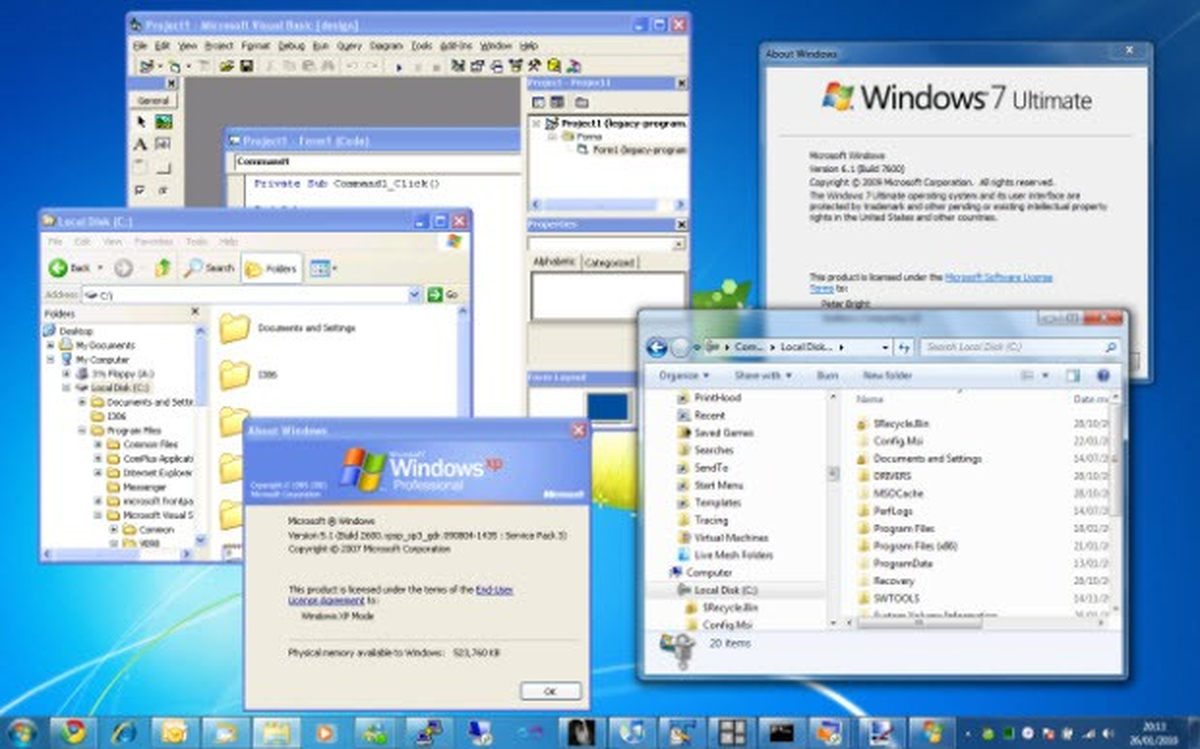Open Windows Media Player from taskbar
This screenshot has height=749, width=1200.
point(325,732)
